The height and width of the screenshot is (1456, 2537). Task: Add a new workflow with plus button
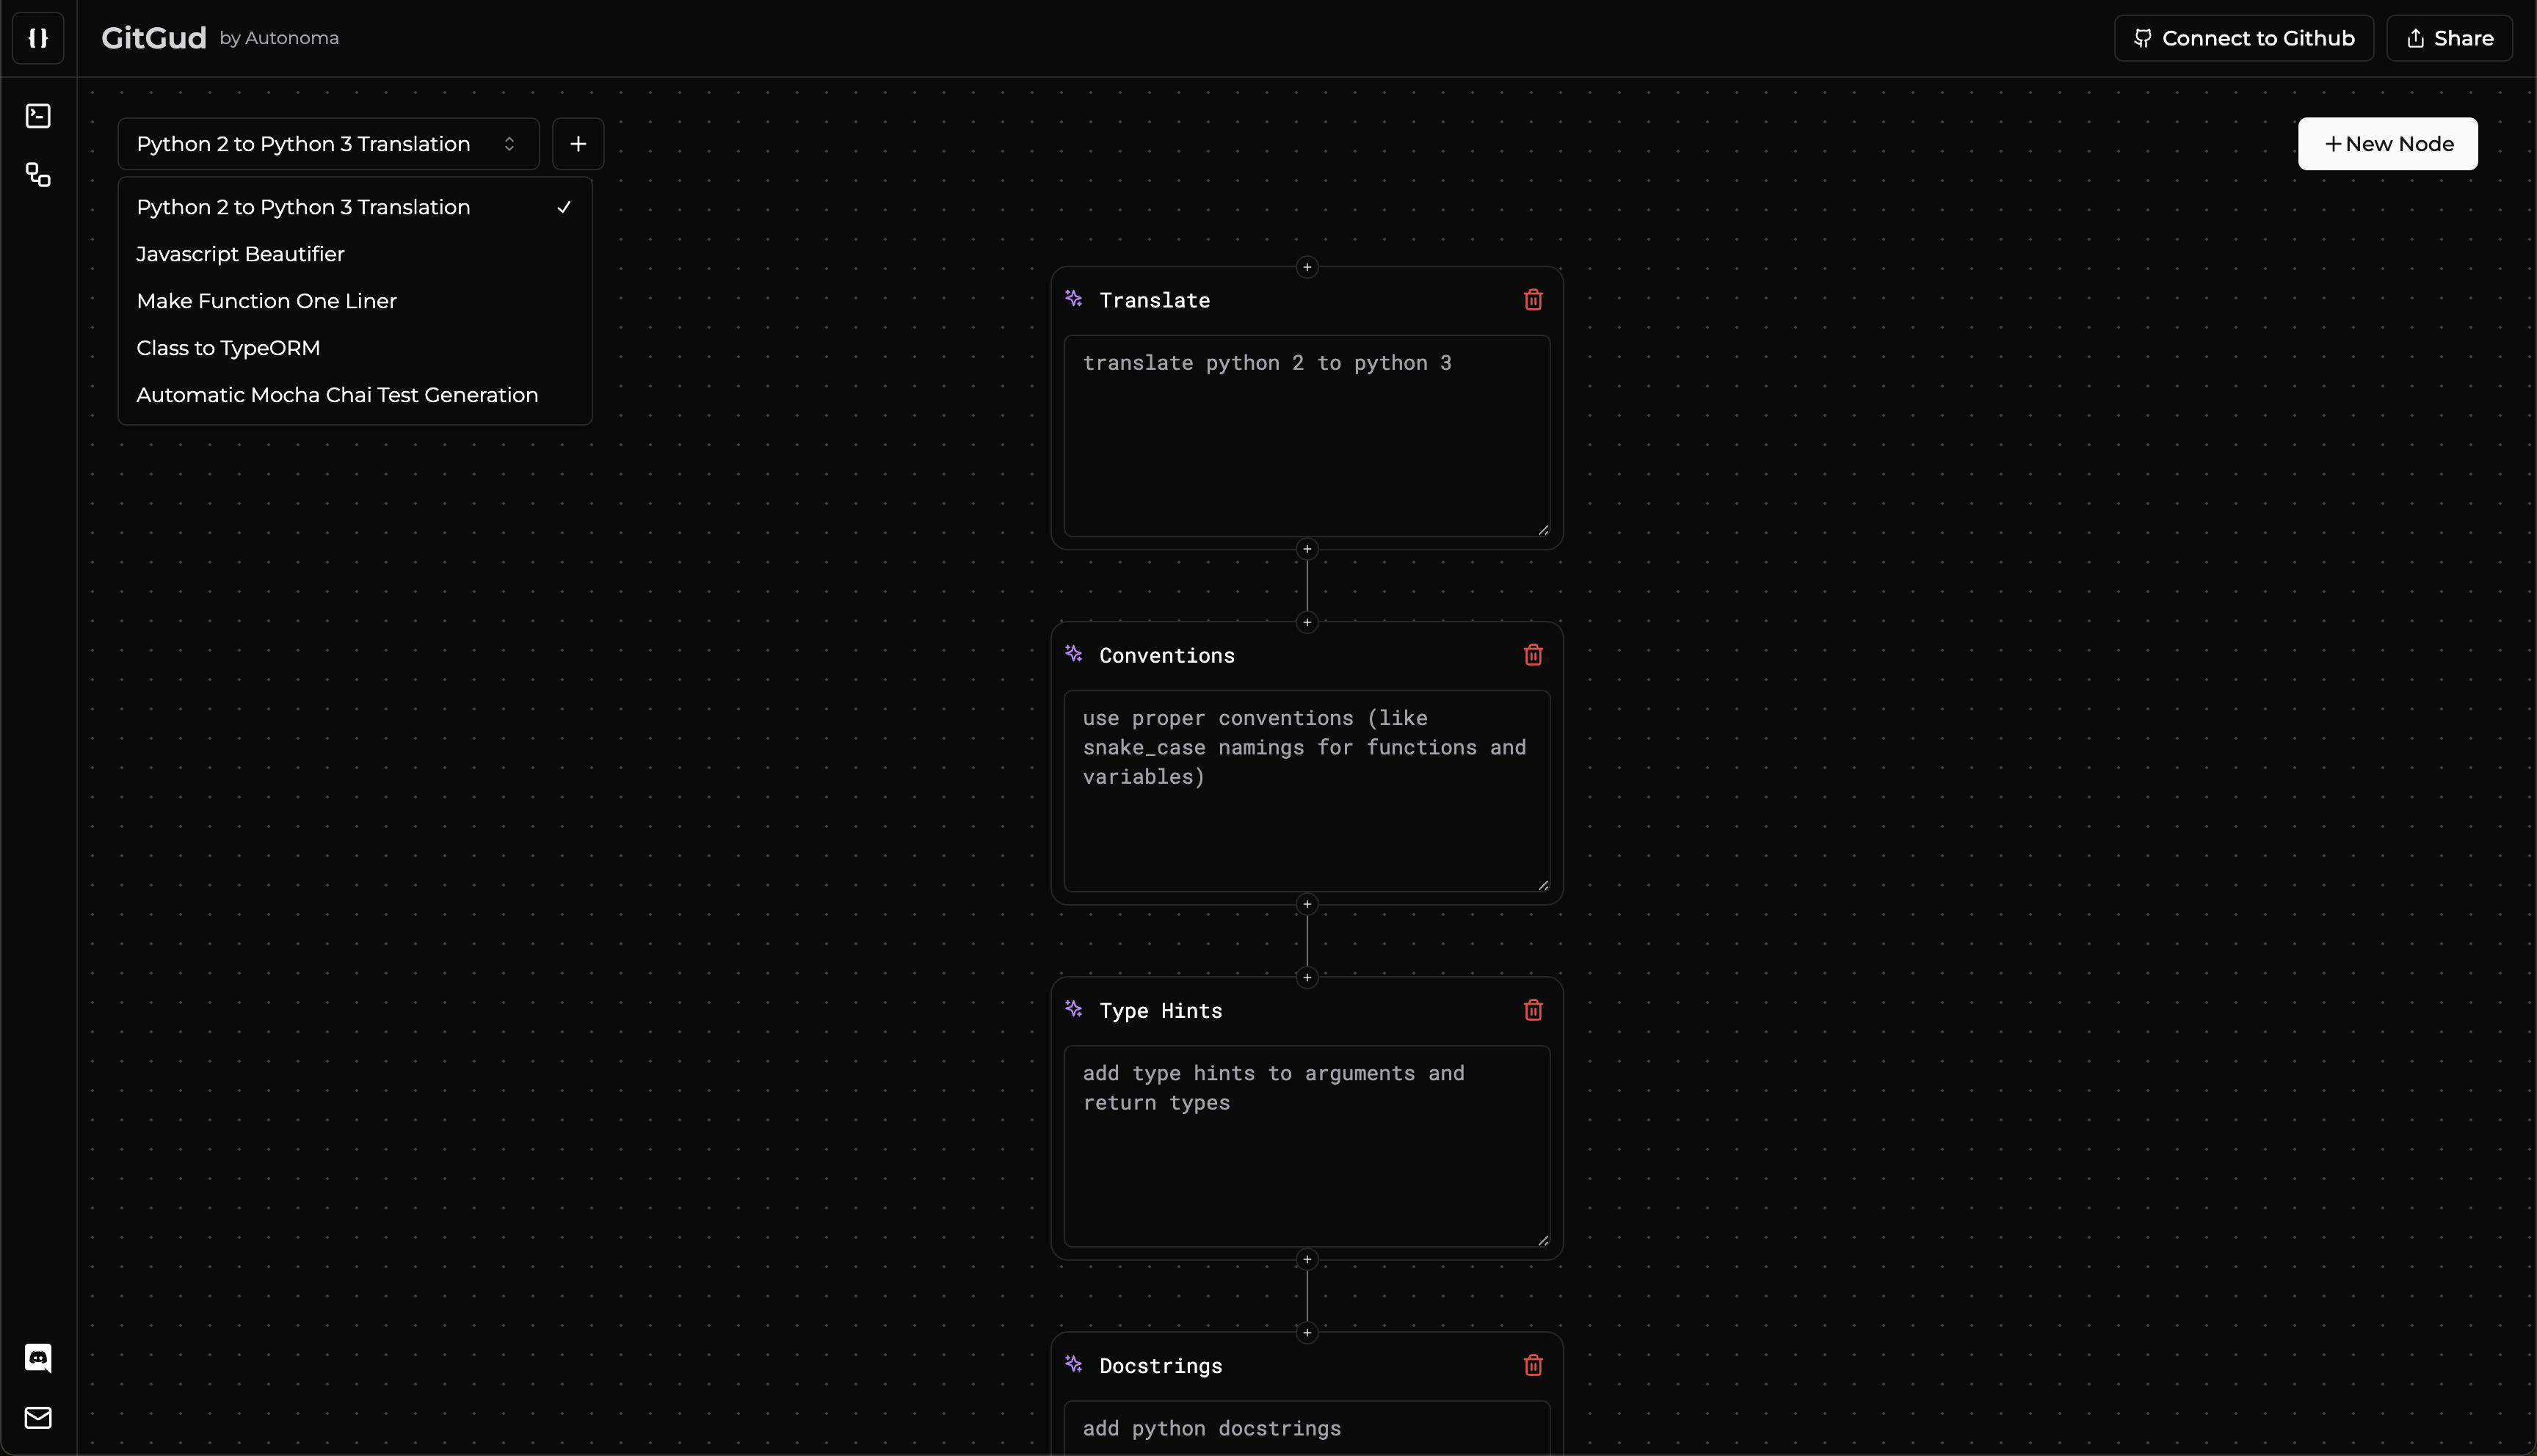[x=578, y=144]
